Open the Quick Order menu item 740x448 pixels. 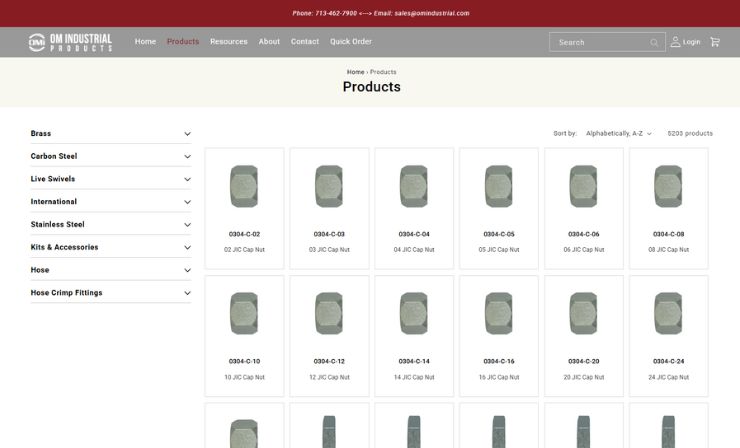tap(351, 42)
